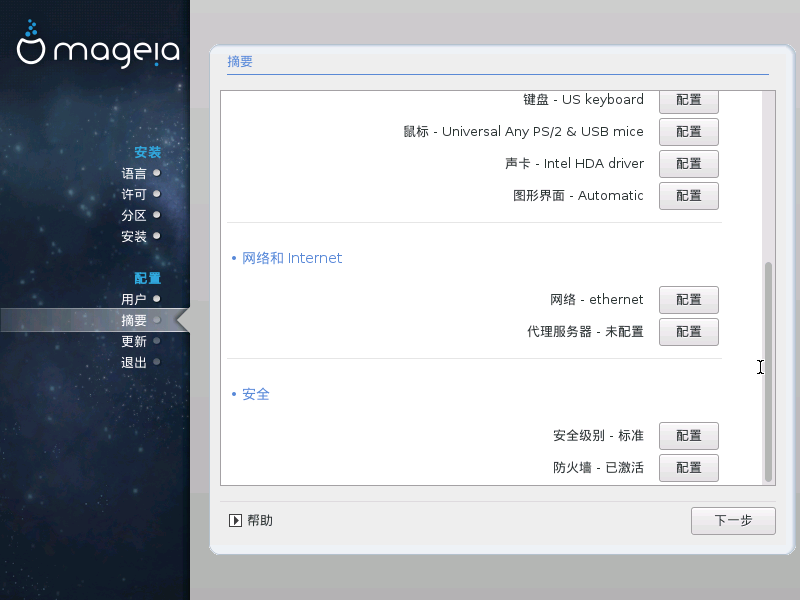
Task: Select the 分区 step in sidebar
Action: click(134, 215)
